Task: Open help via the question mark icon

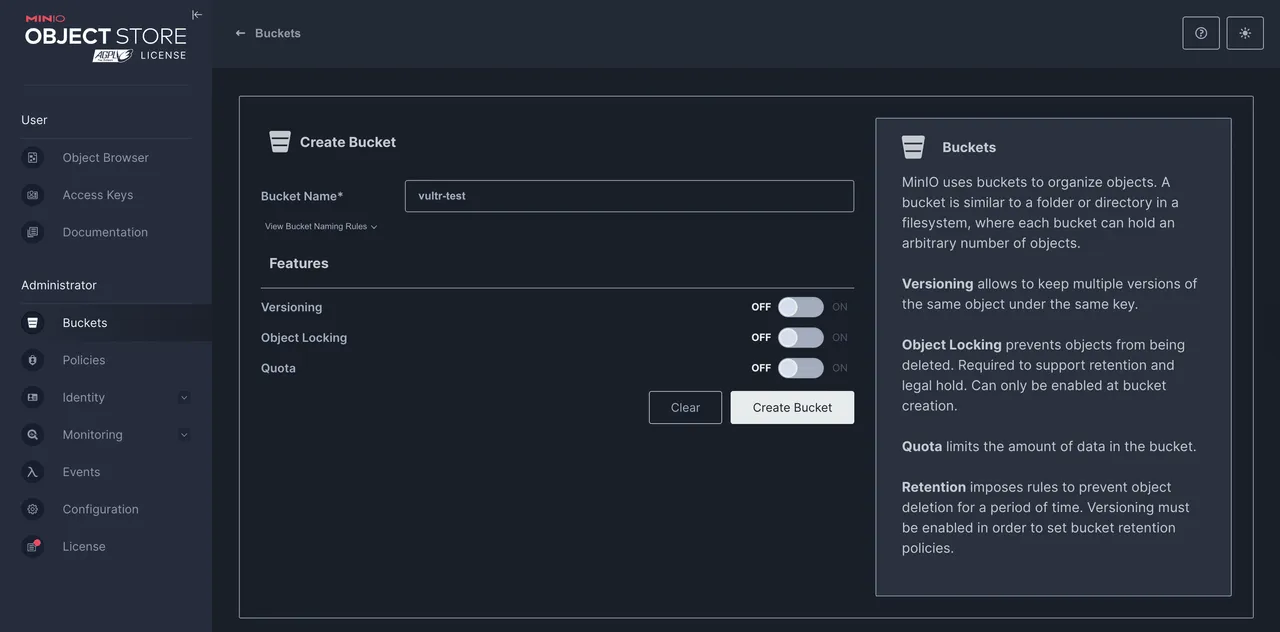Action: coord(1201,33)
